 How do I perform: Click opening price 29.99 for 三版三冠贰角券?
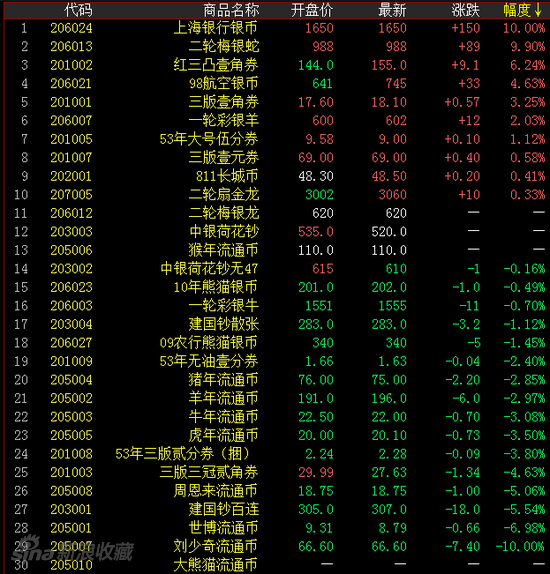316,473
